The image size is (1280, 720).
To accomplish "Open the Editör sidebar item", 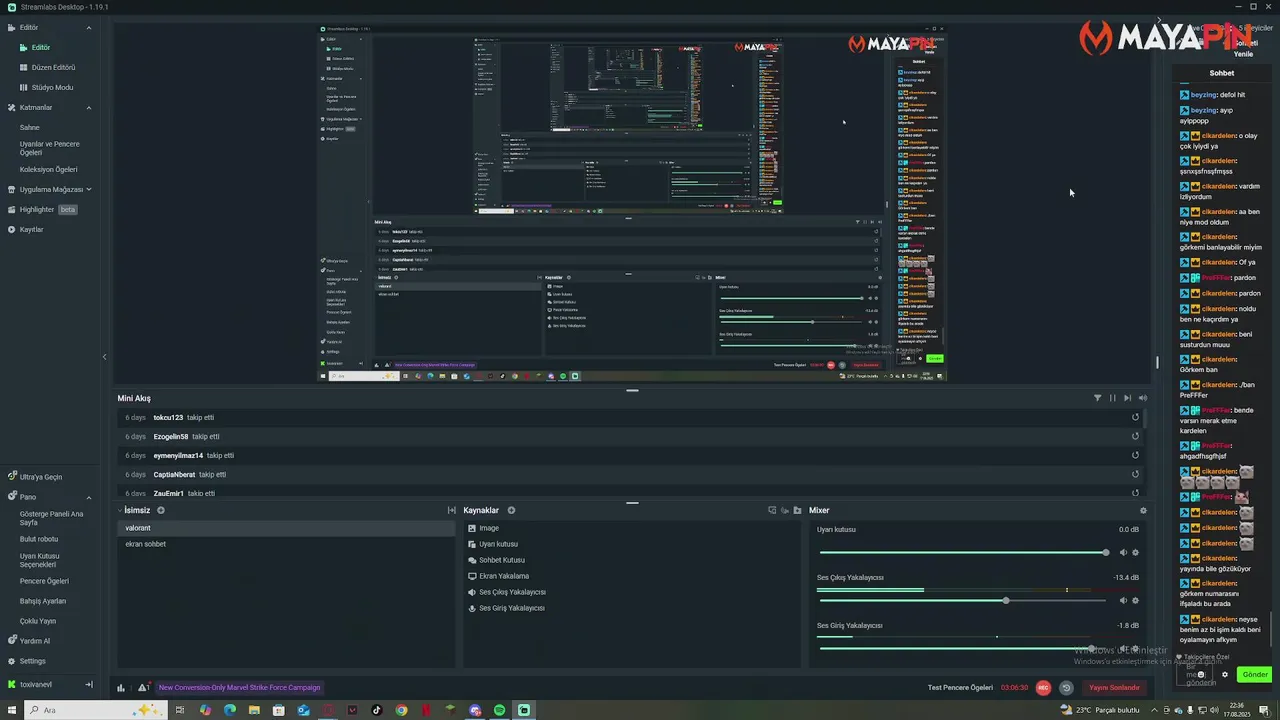I will [x=40, y=47].
